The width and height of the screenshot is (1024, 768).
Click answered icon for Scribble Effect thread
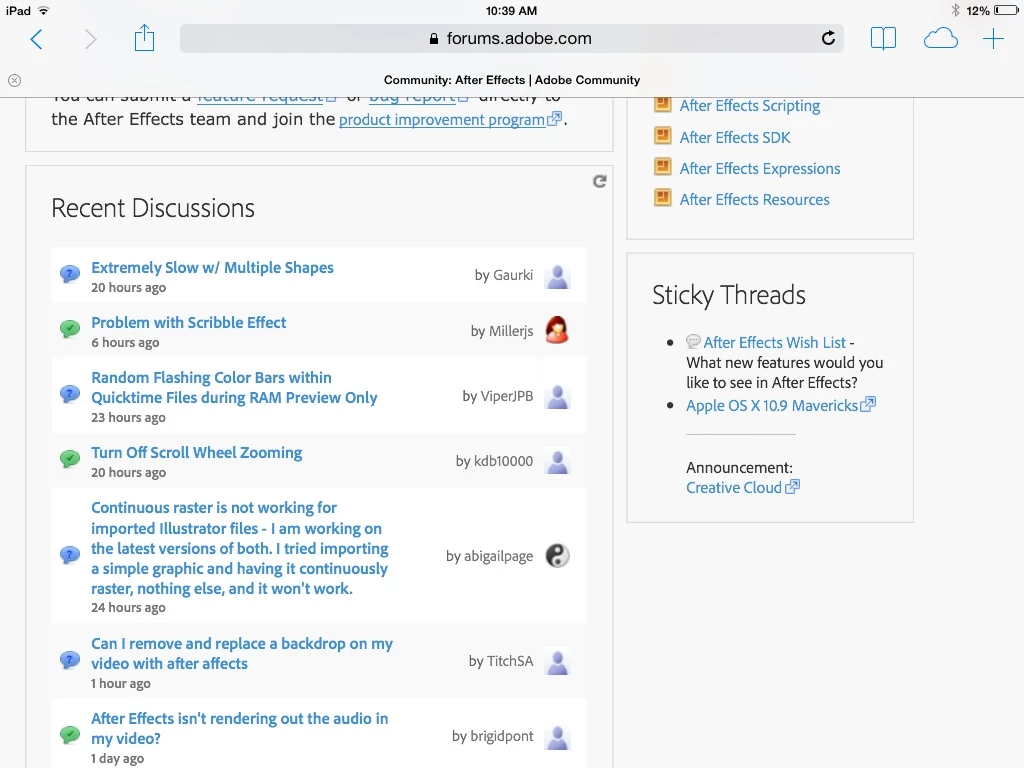point(70,328)
